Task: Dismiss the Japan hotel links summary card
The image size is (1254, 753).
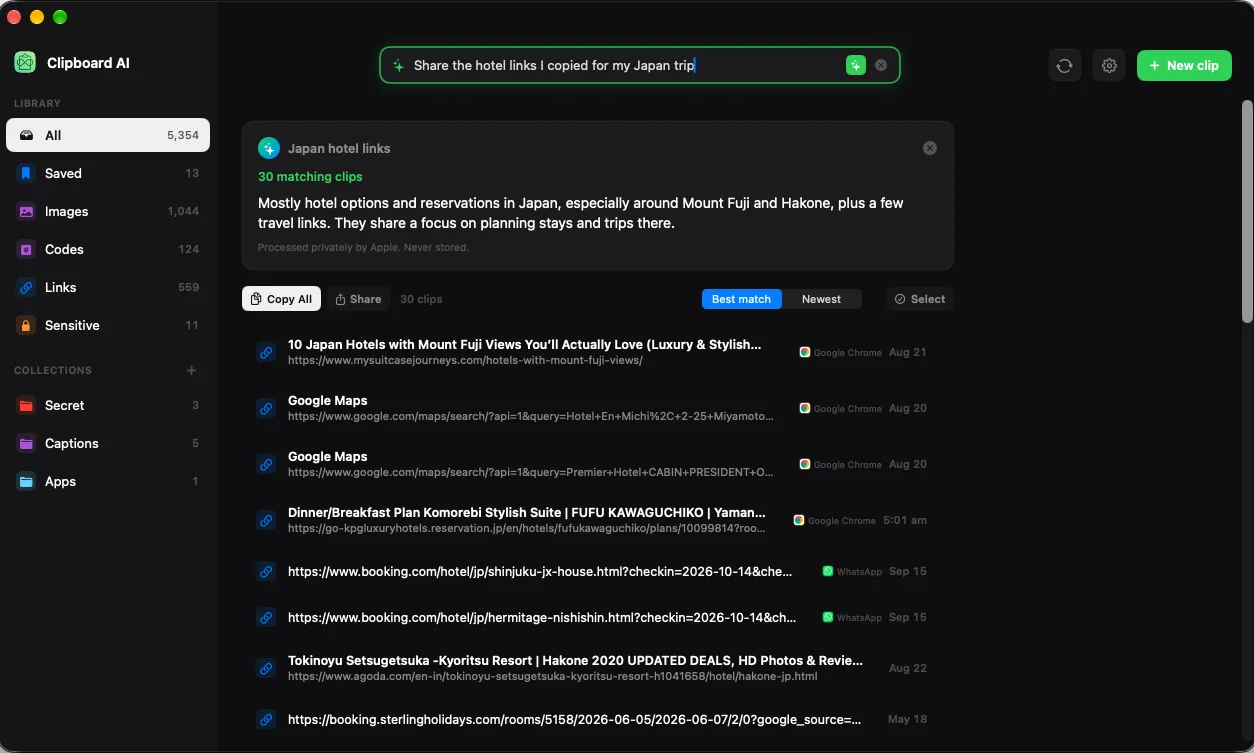Action: [930, 148]
